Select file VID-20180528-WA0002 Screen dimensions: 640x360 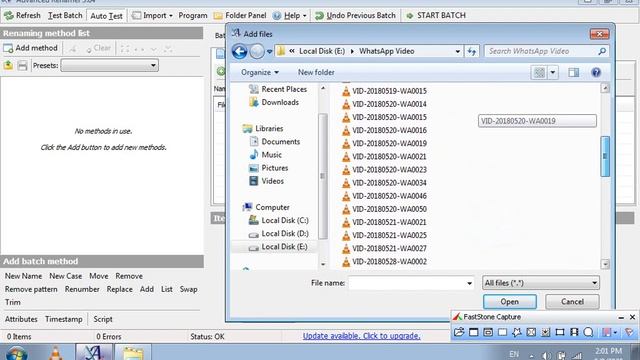[x=384, y=262]
